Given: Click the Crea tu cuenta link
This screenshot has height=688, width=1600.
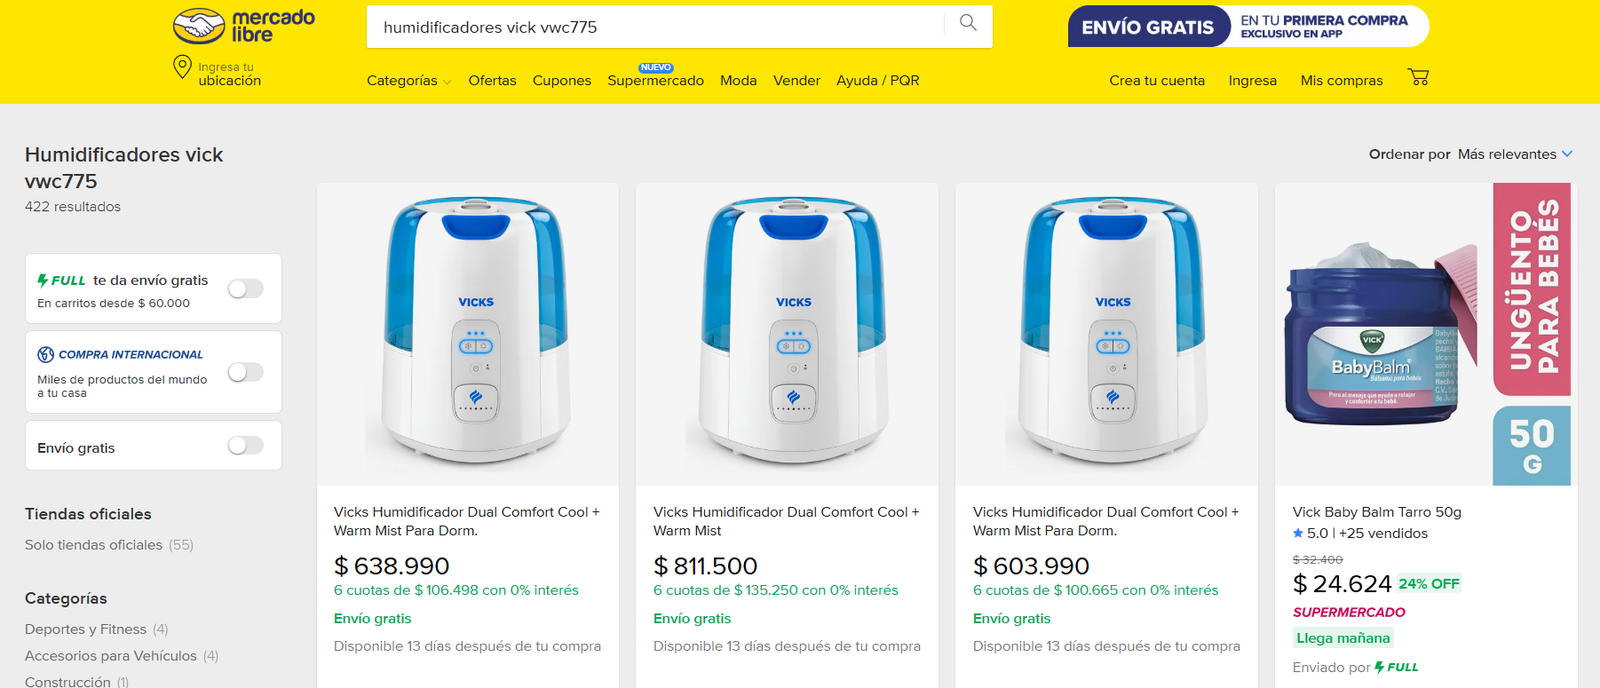Looking at the screenshot, I should pos(1157,81).
